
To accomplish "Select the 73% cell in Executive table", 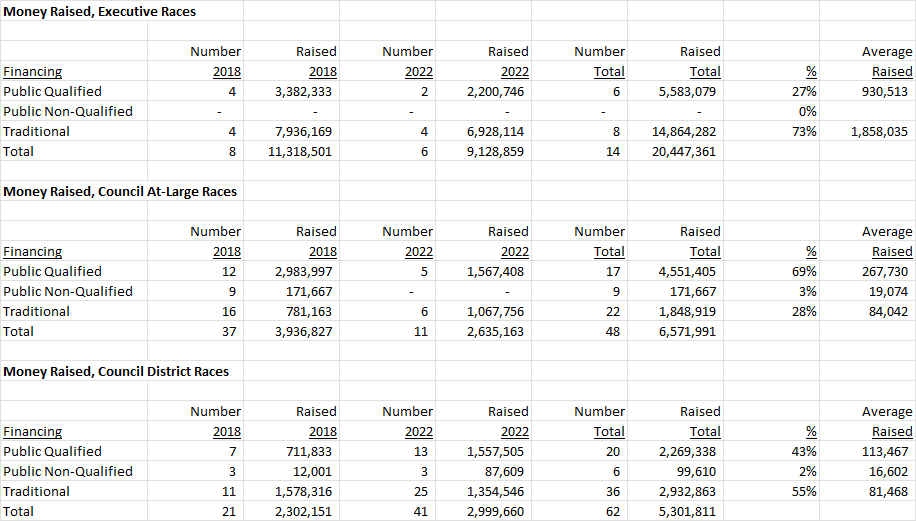I will (804, 131).
